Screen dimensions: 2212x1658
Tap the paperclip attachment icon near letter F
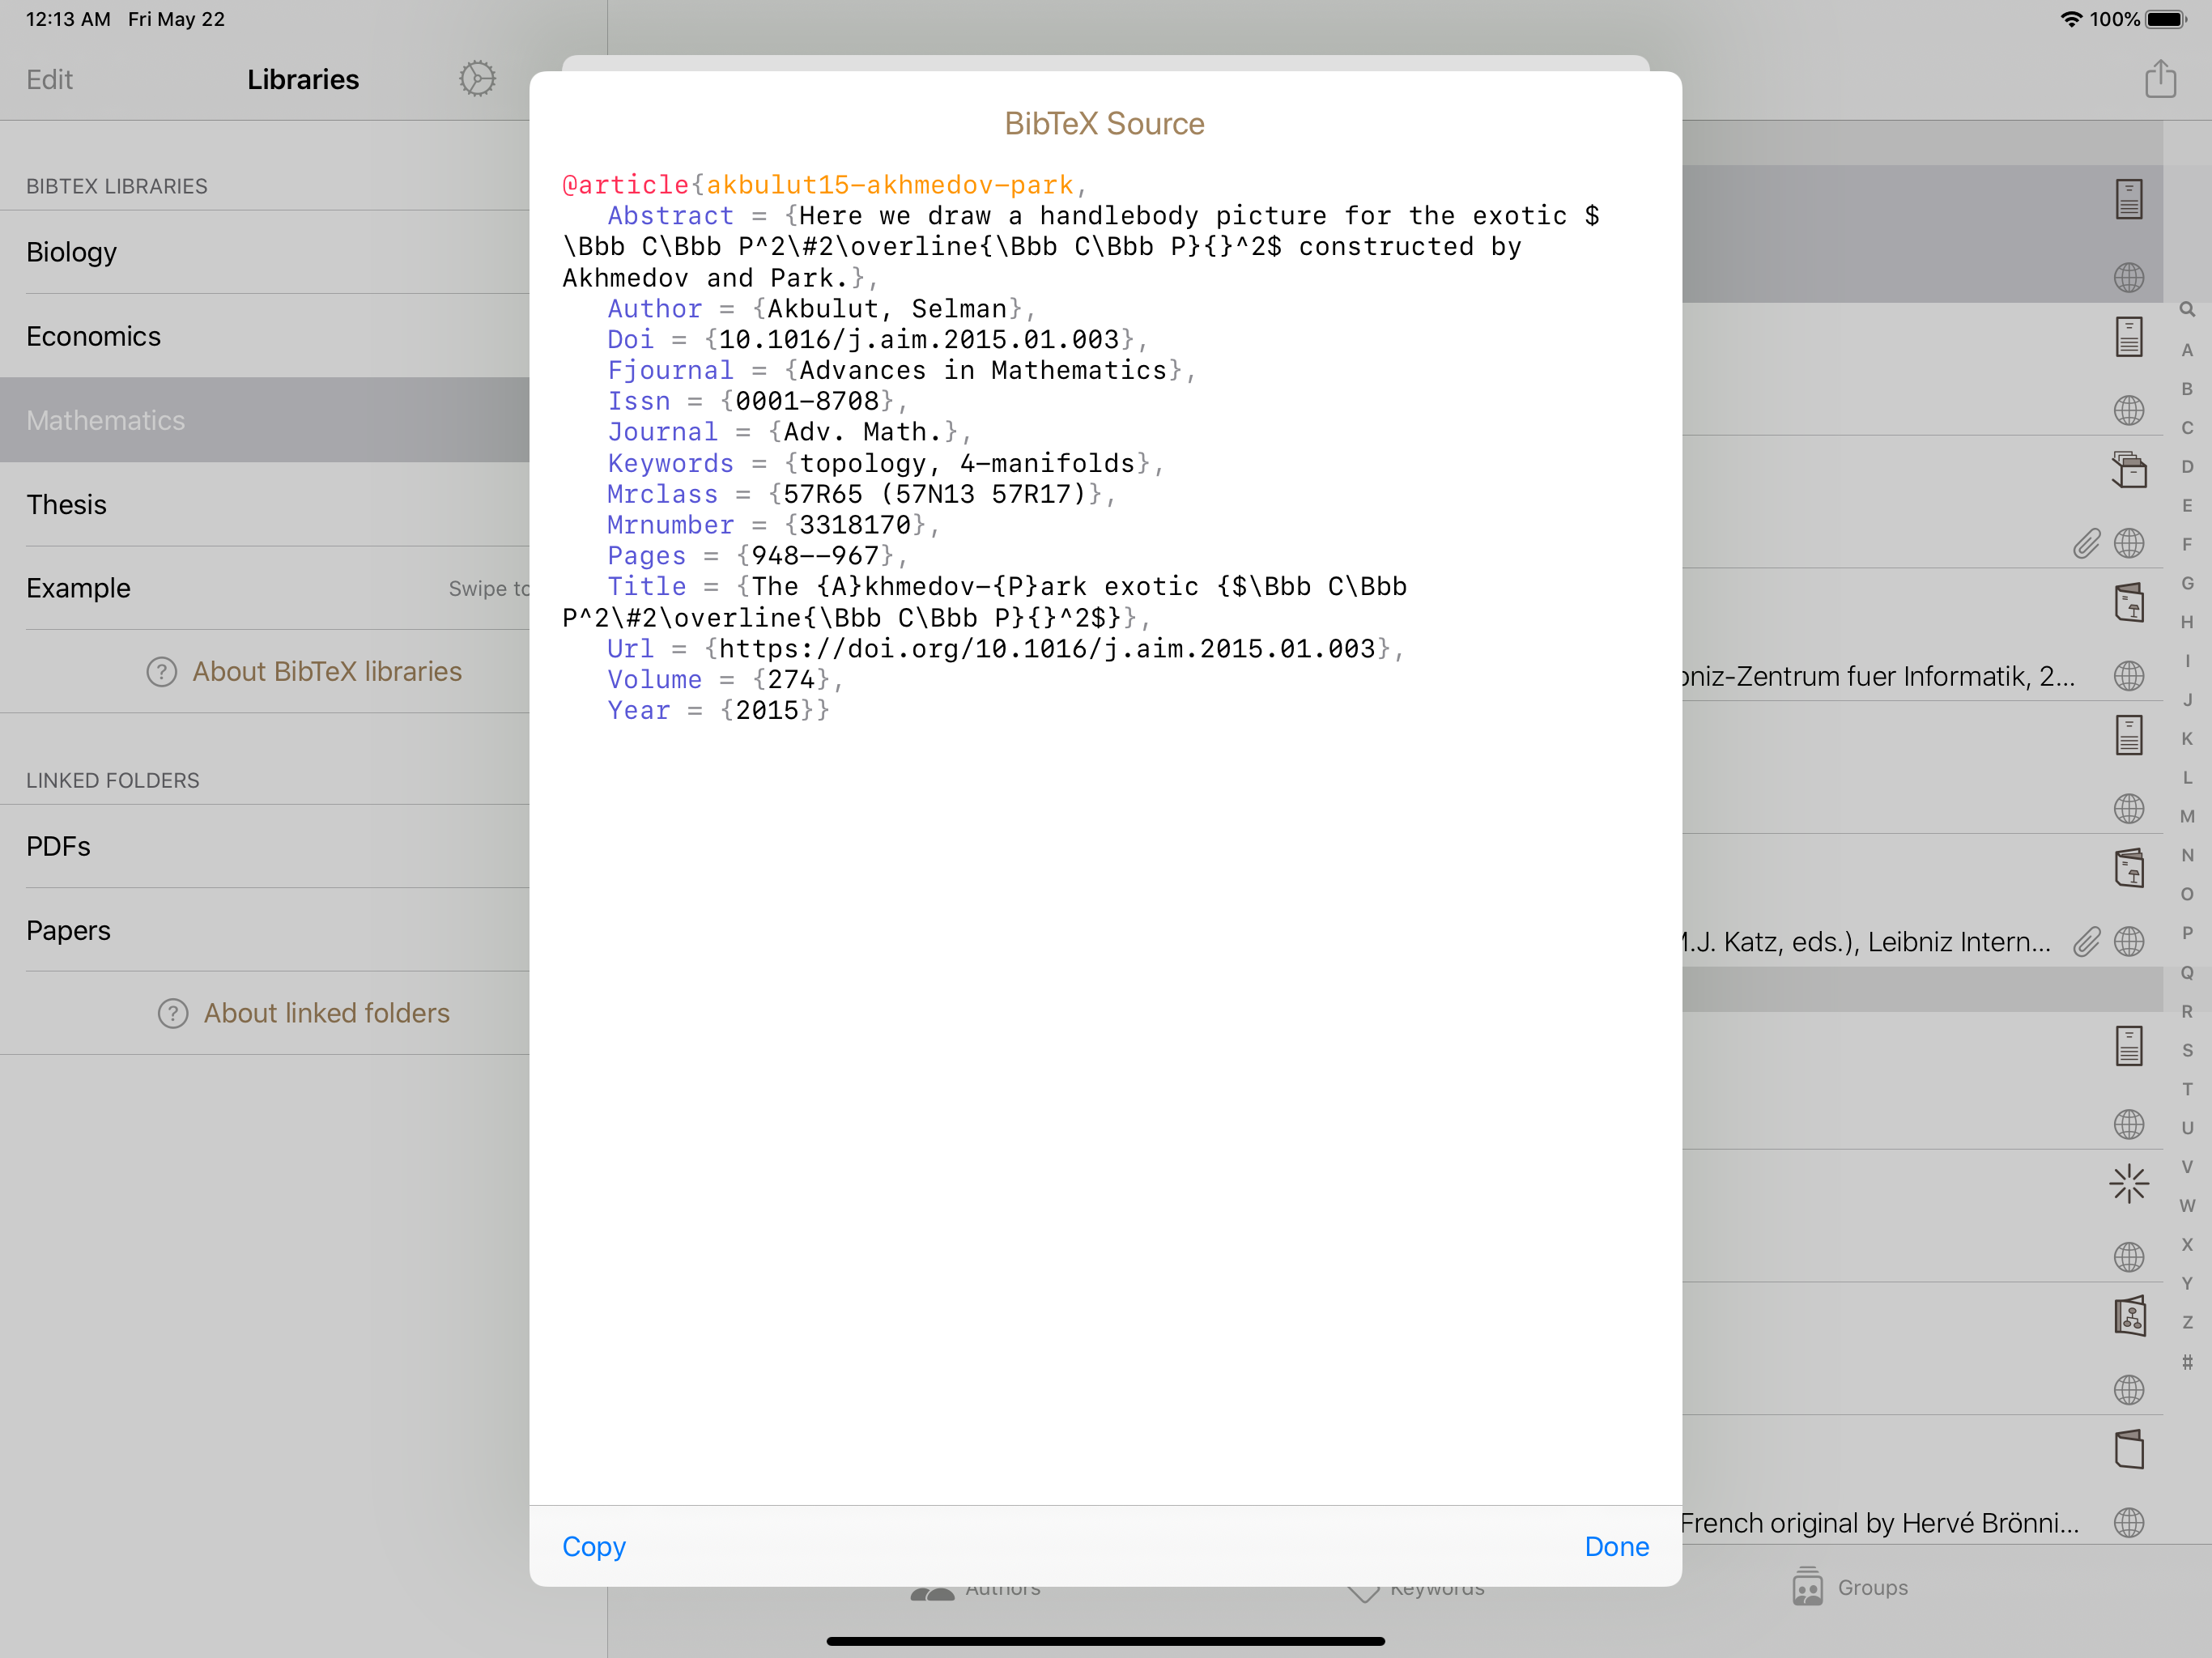pos(2086,543)
